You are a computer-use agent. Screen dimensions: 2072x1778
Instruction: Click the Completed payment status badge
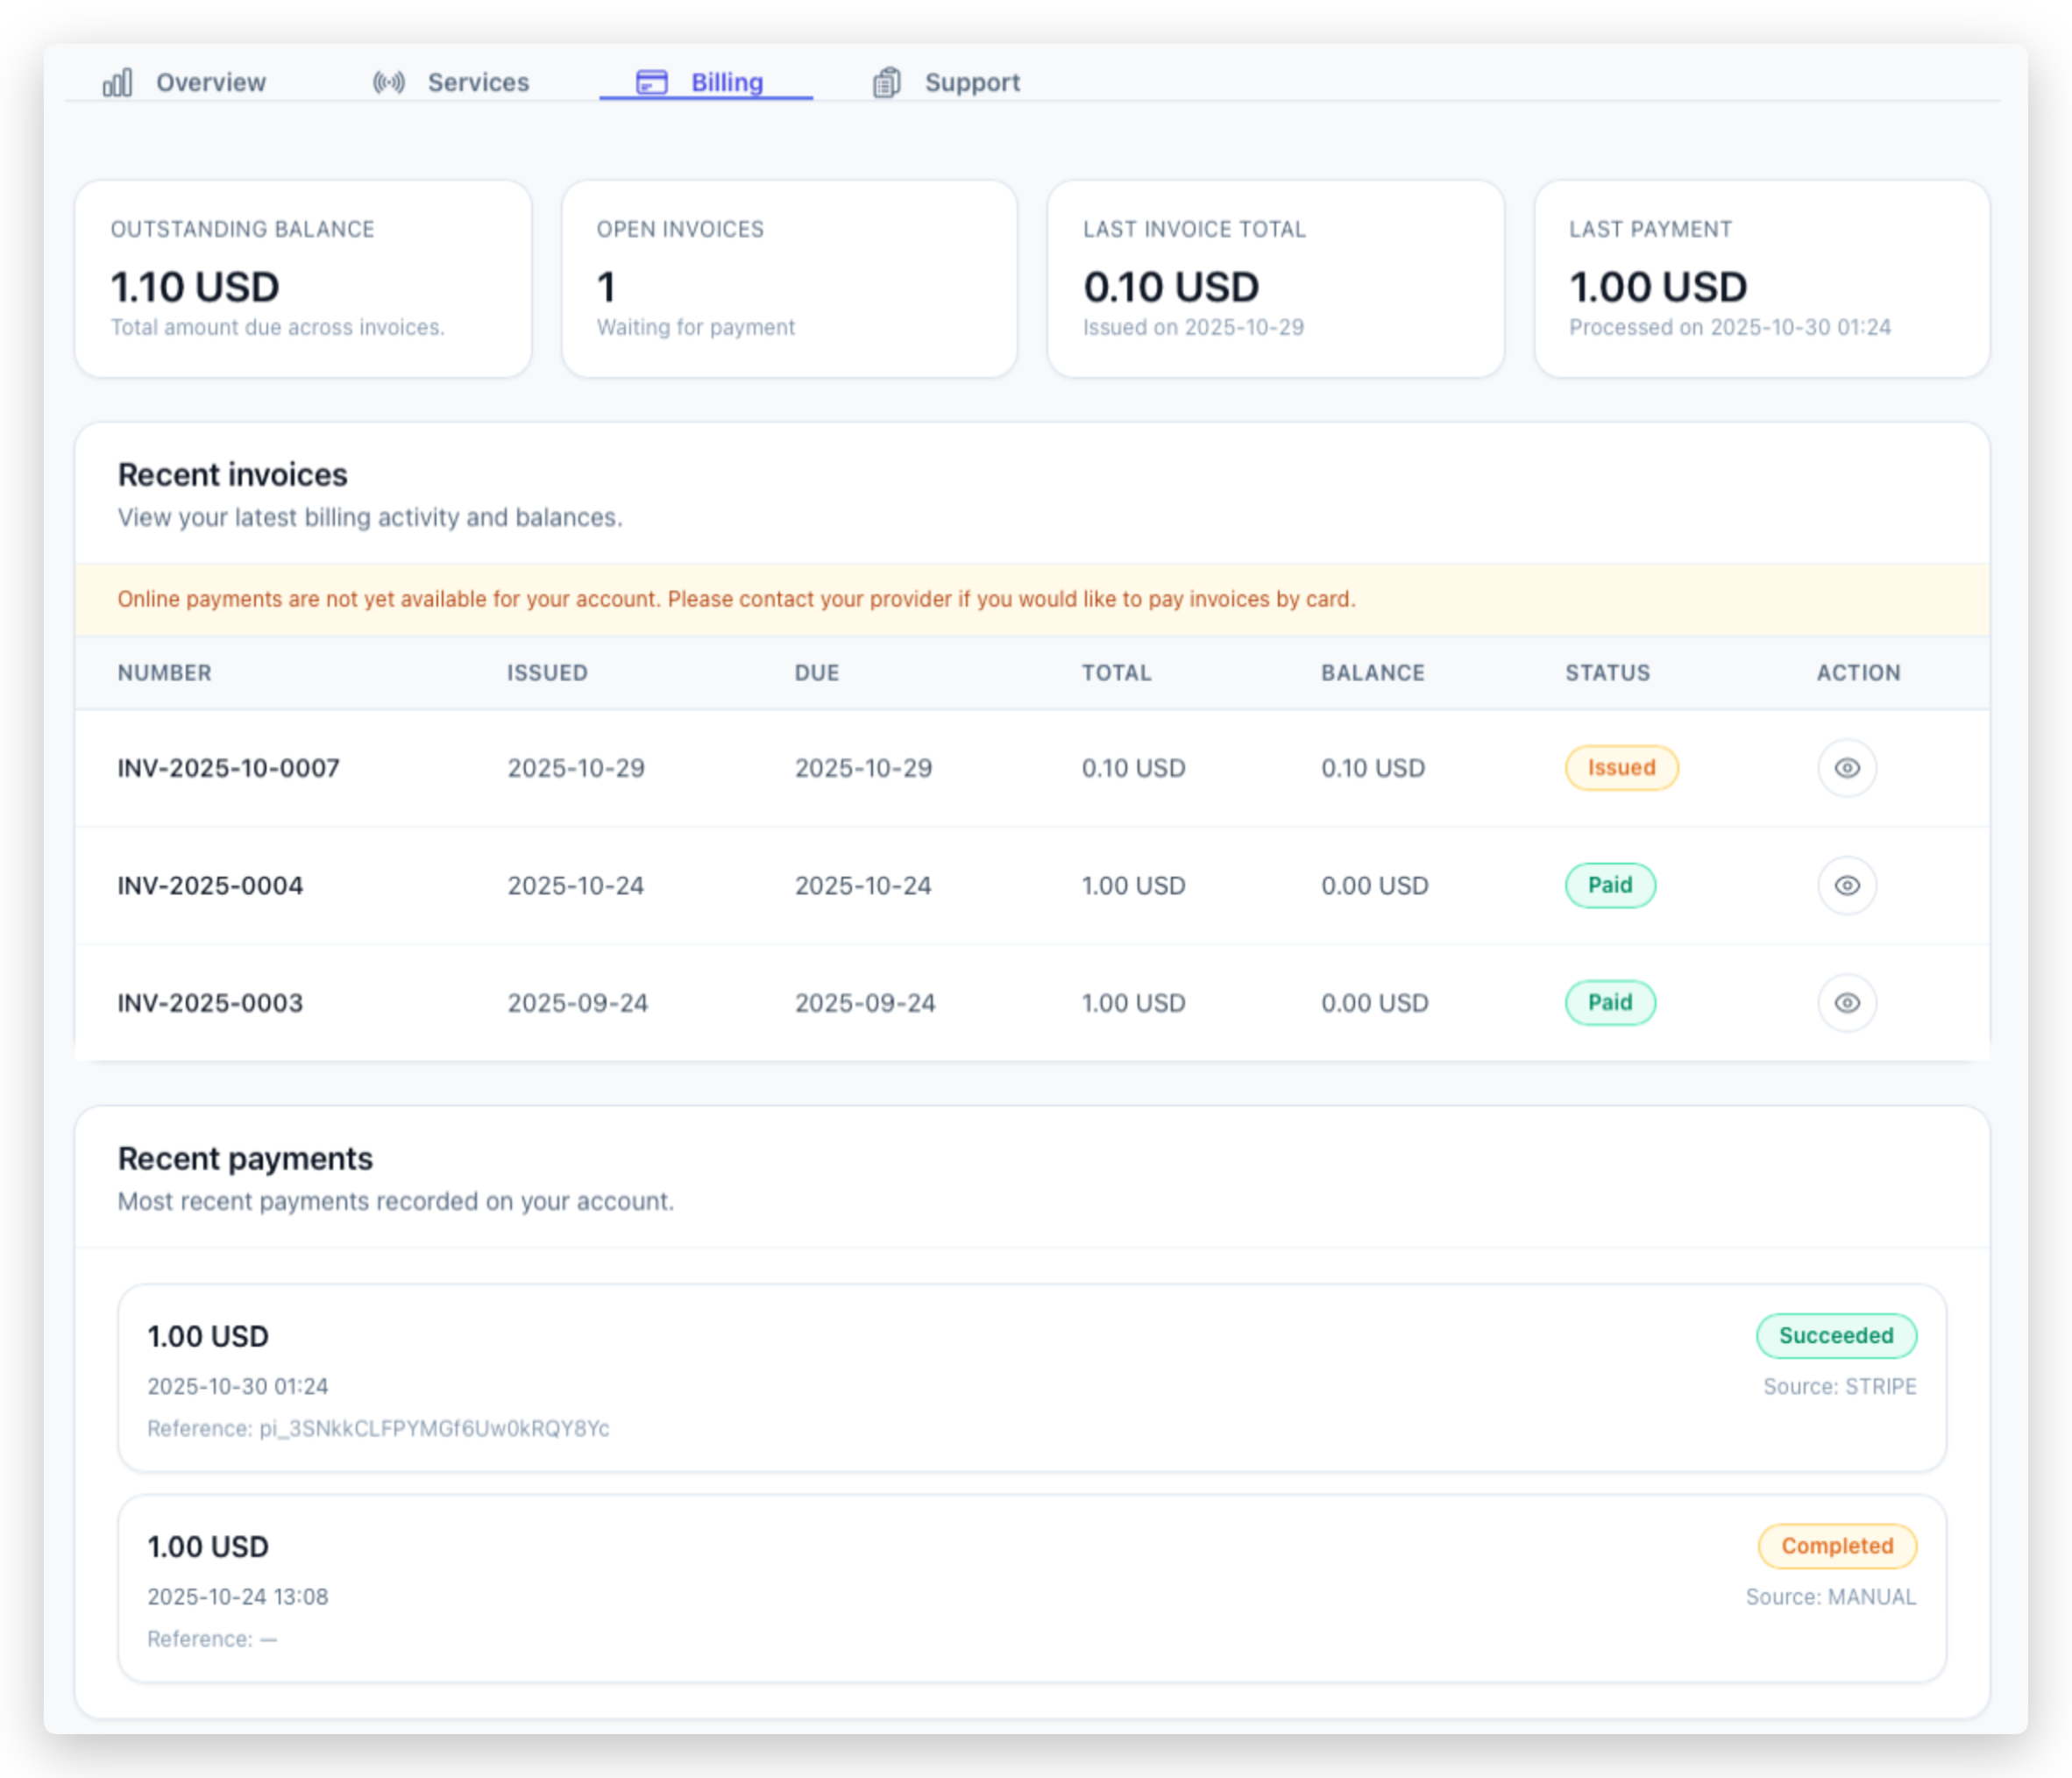tap(1836, 1546)
